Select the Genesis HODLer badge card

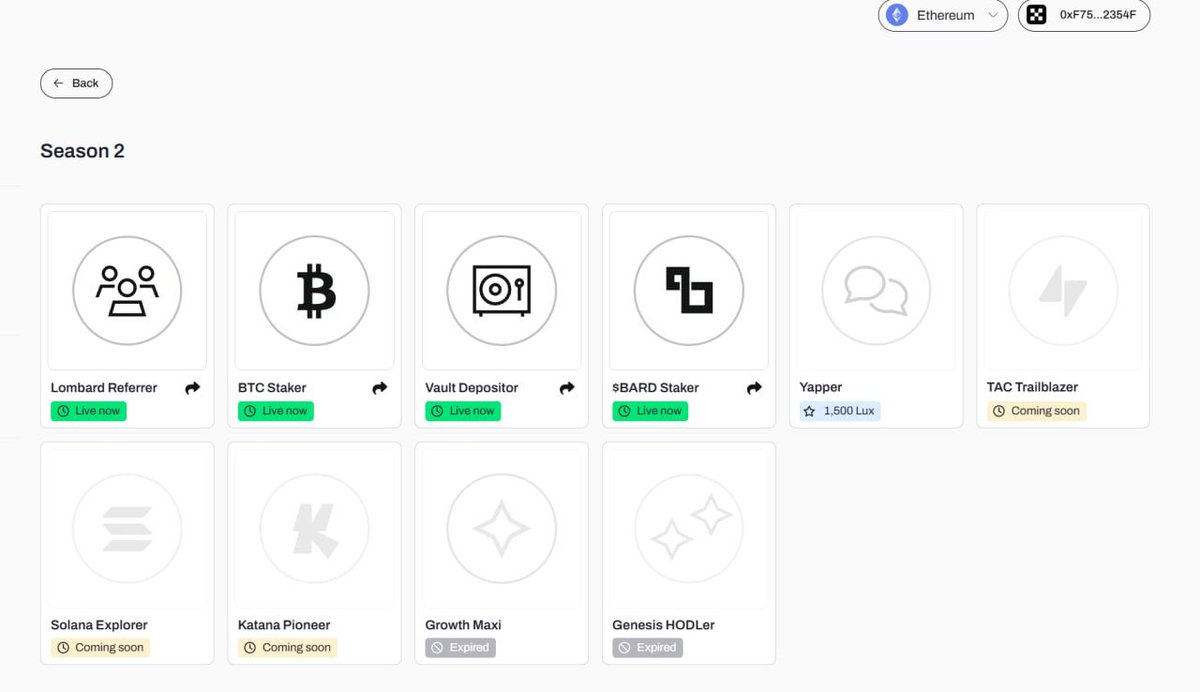689,553
